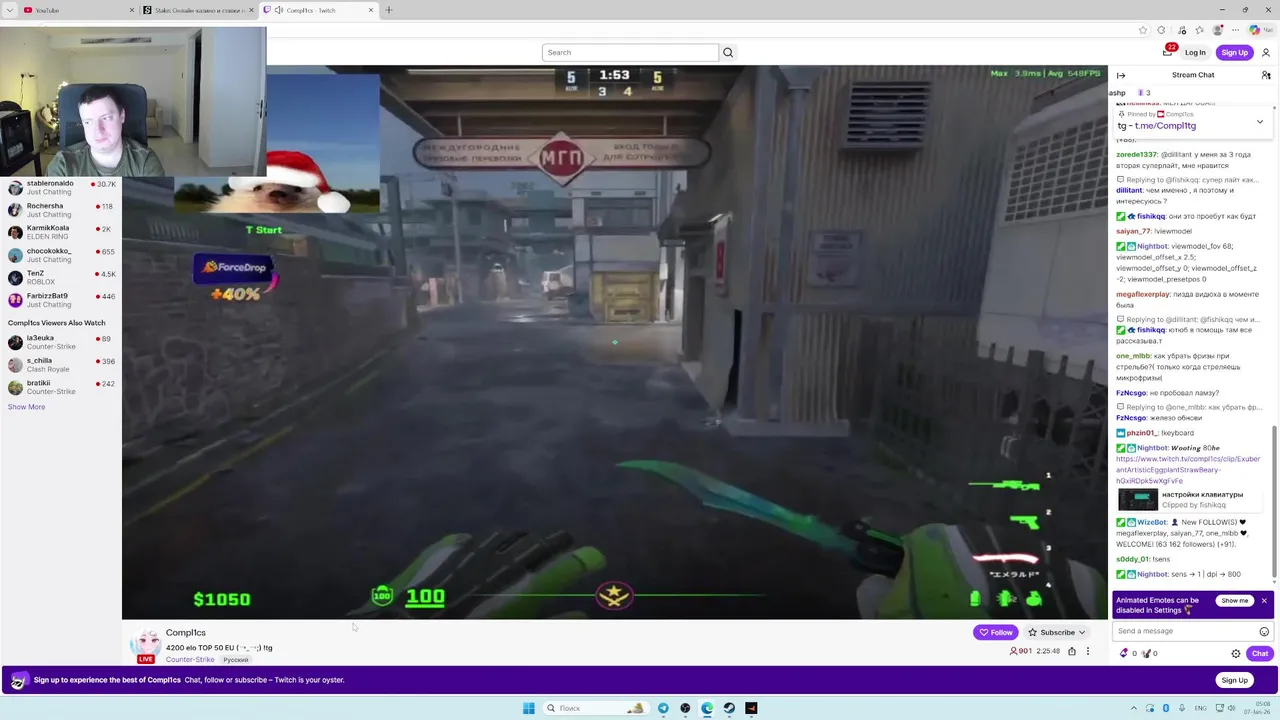The height and width of the screenshot is (720, 1280).
Task: Open la3euka Counter-Strike channel
Action: point(61,342)
